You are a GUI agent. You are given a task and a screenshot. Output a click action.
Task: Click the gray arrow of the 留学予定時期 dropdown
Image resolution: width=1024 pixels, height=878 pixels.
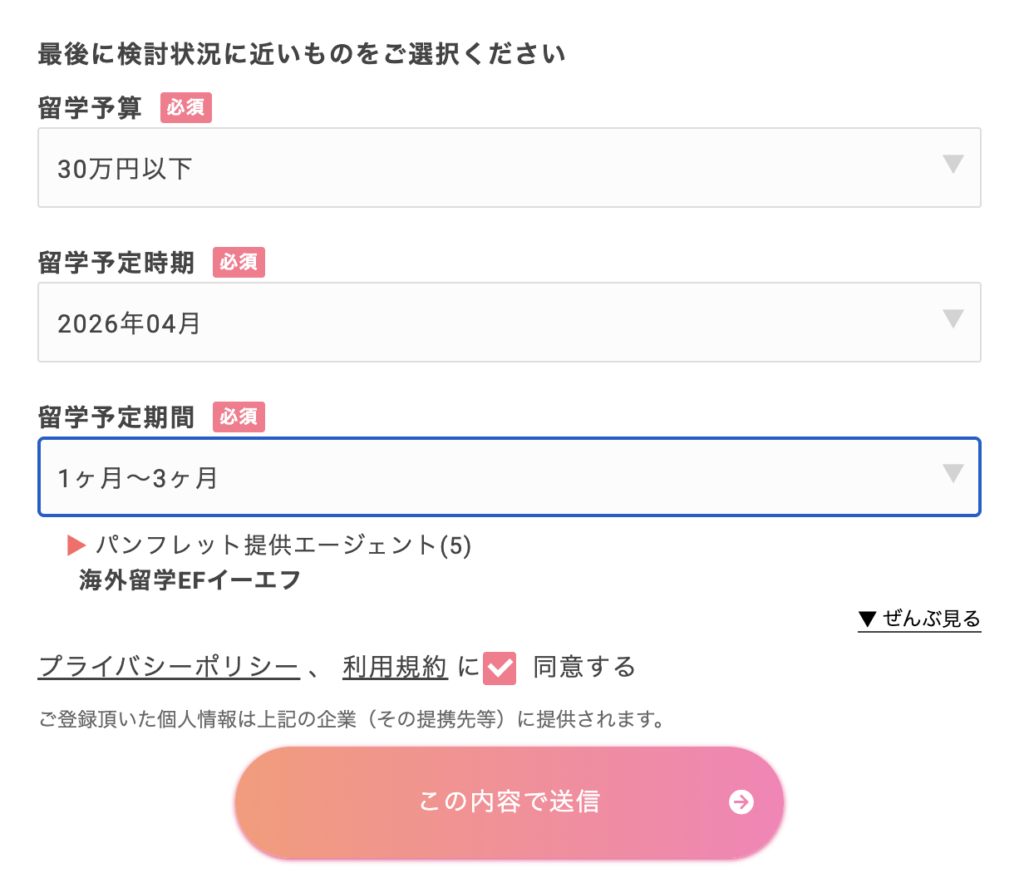tap(953, 319)
